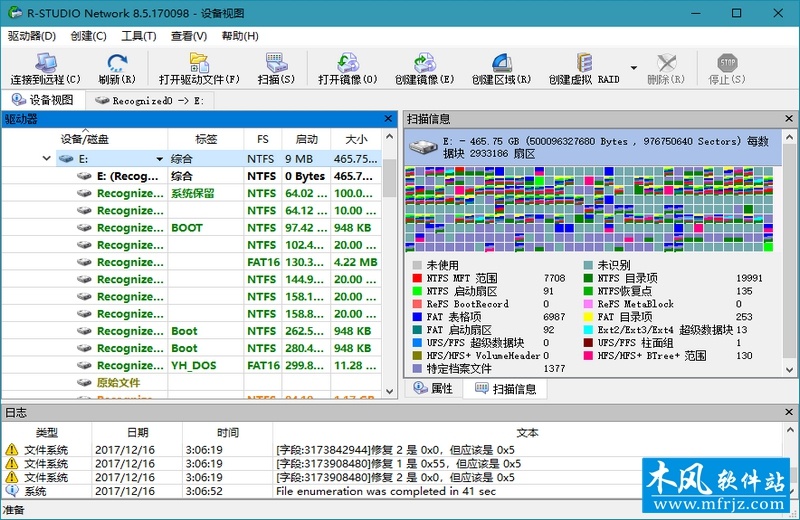Screen dimensions: 800x520
Task: Open the dropdown arrow in the E: row
Action: click(x=158, y=159)
